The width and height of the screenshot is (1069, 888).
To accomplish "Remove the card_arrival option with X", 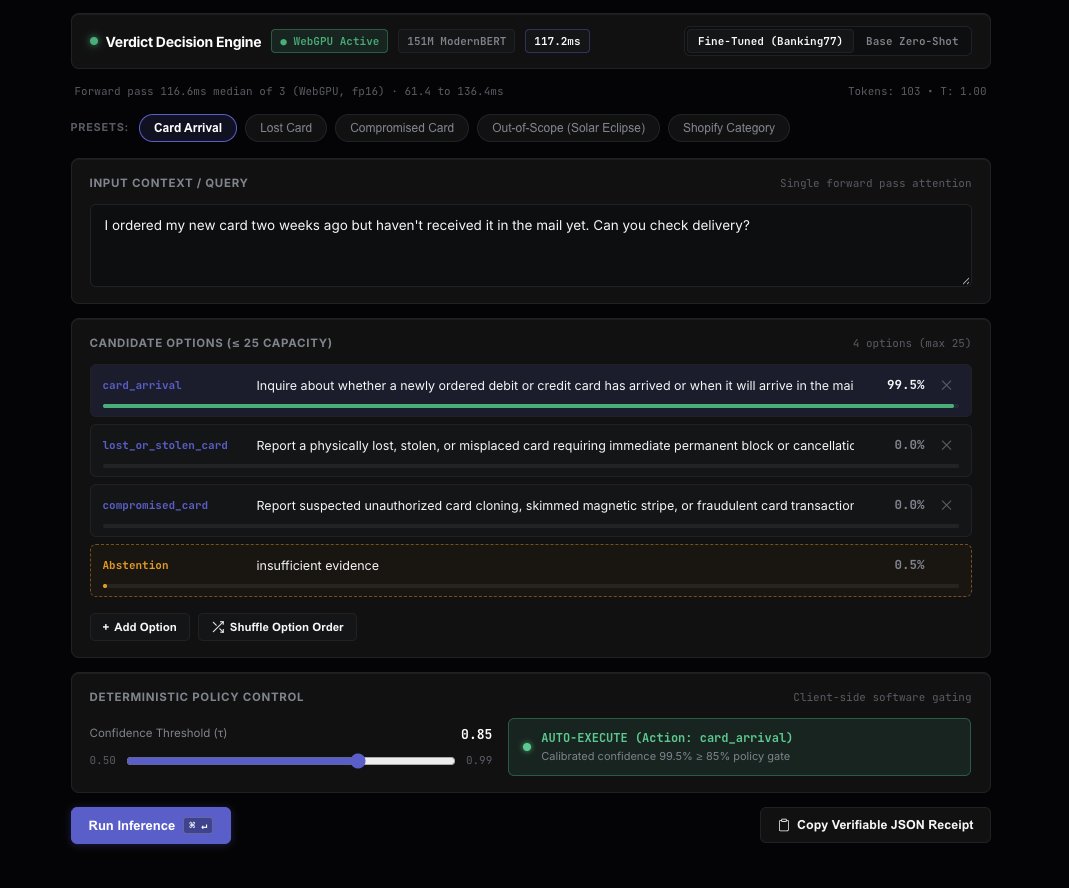I will tap(946, 385).
